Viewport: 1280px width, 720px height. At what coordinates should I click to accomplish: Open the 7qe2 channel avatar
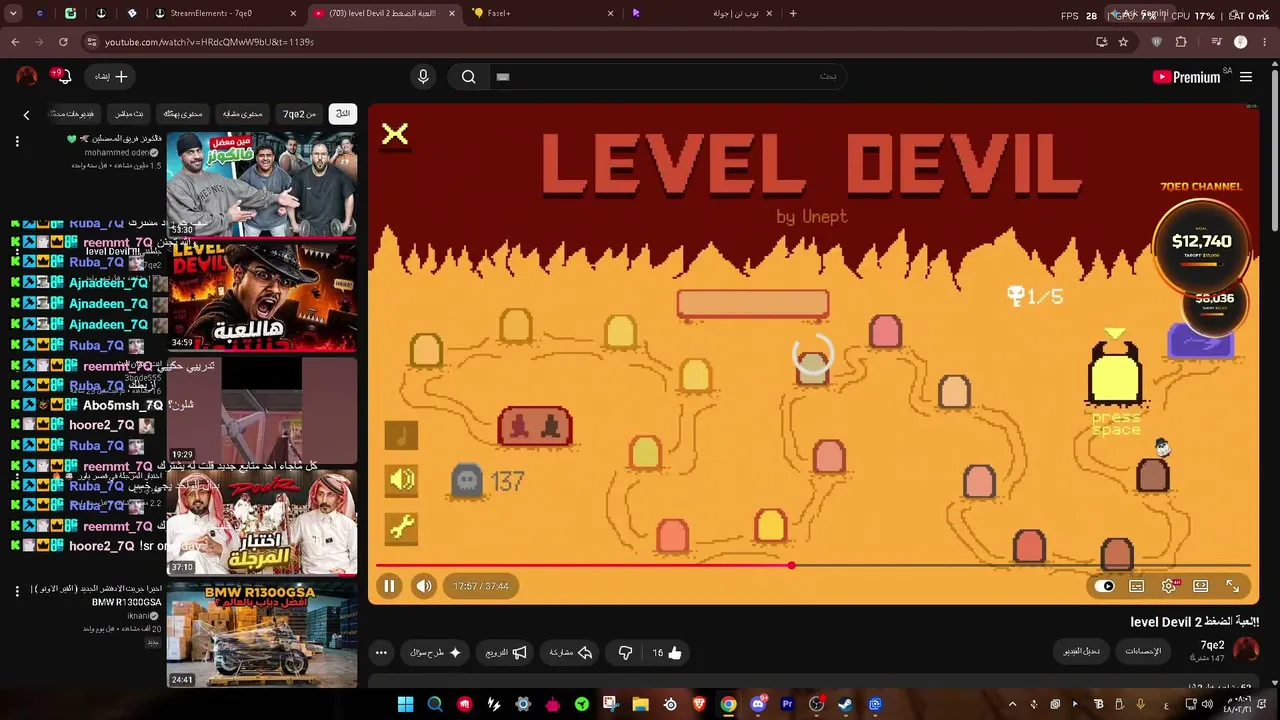click(1246, 650)
